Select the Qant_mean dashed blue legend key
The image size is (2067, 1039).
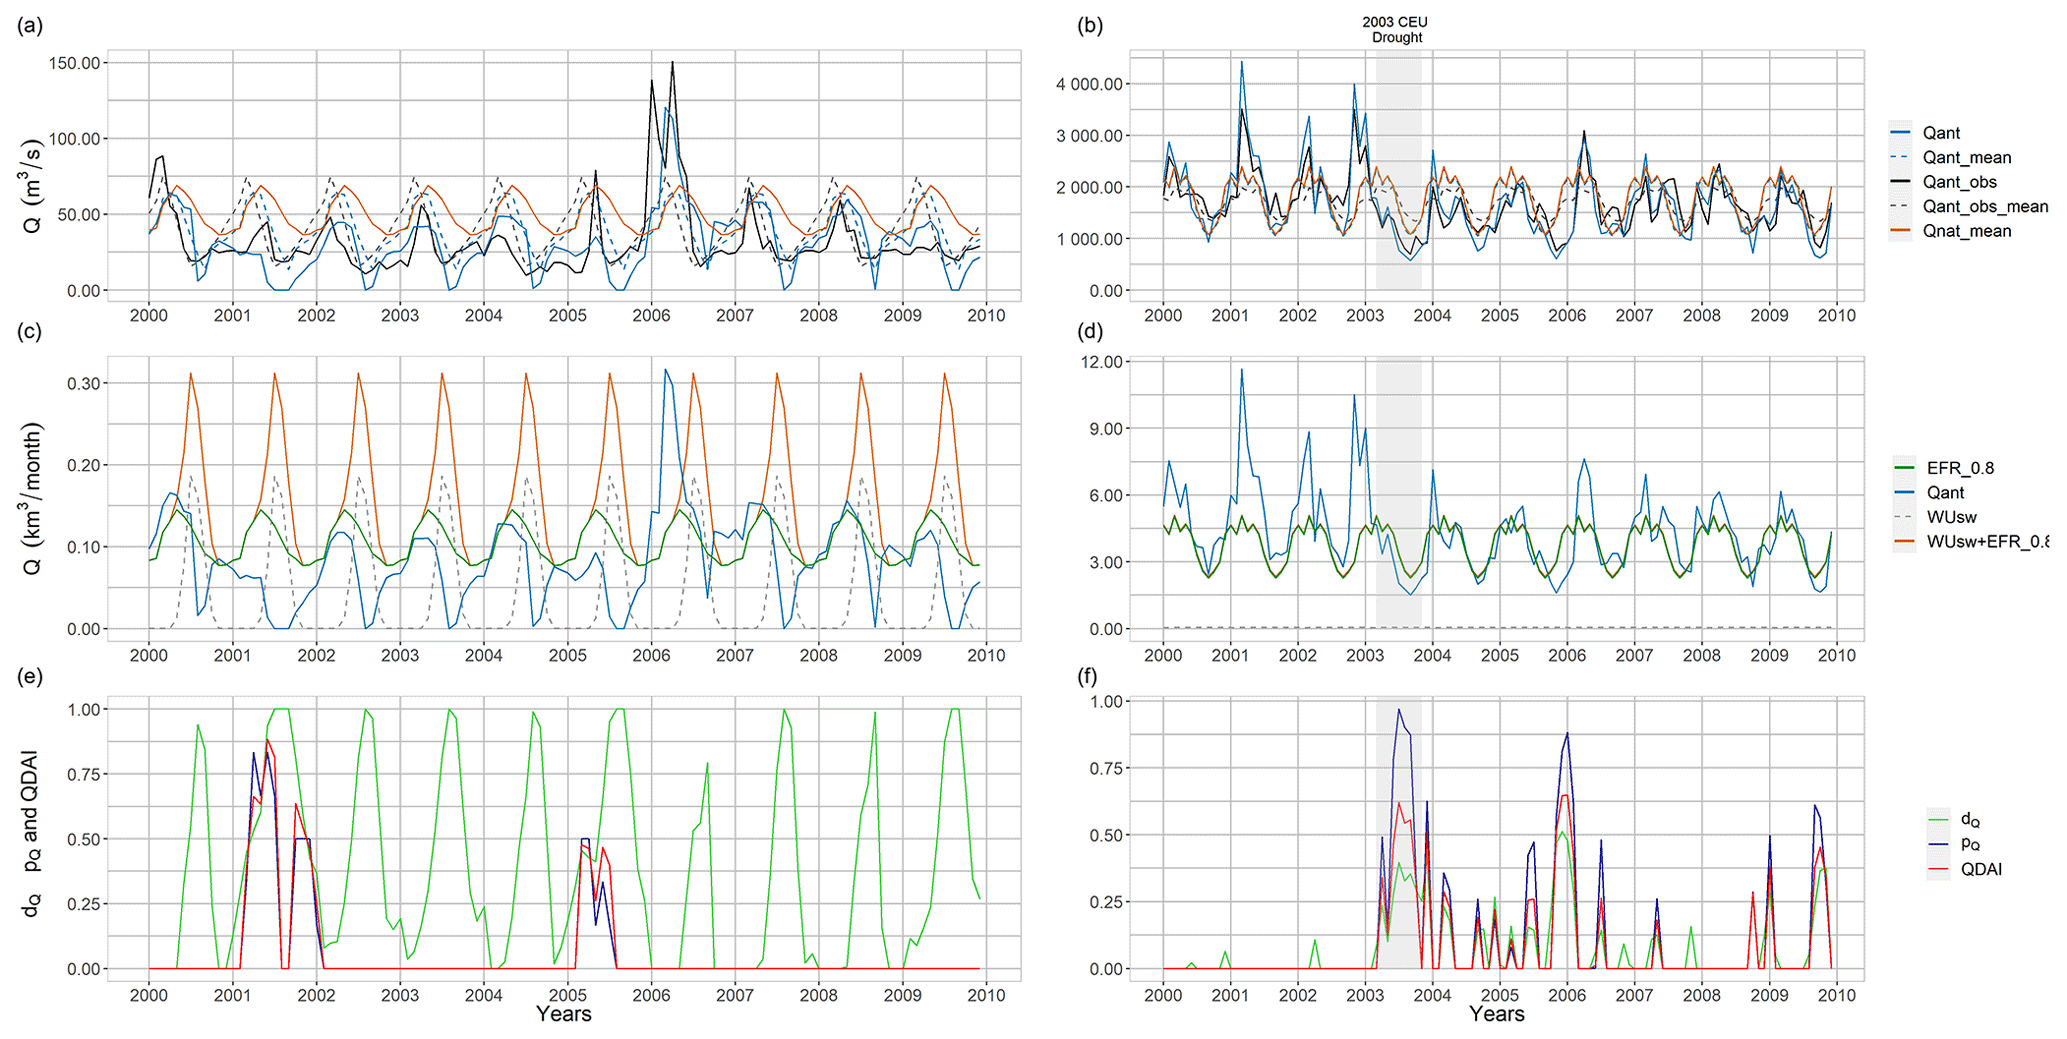pos(1901,157)
